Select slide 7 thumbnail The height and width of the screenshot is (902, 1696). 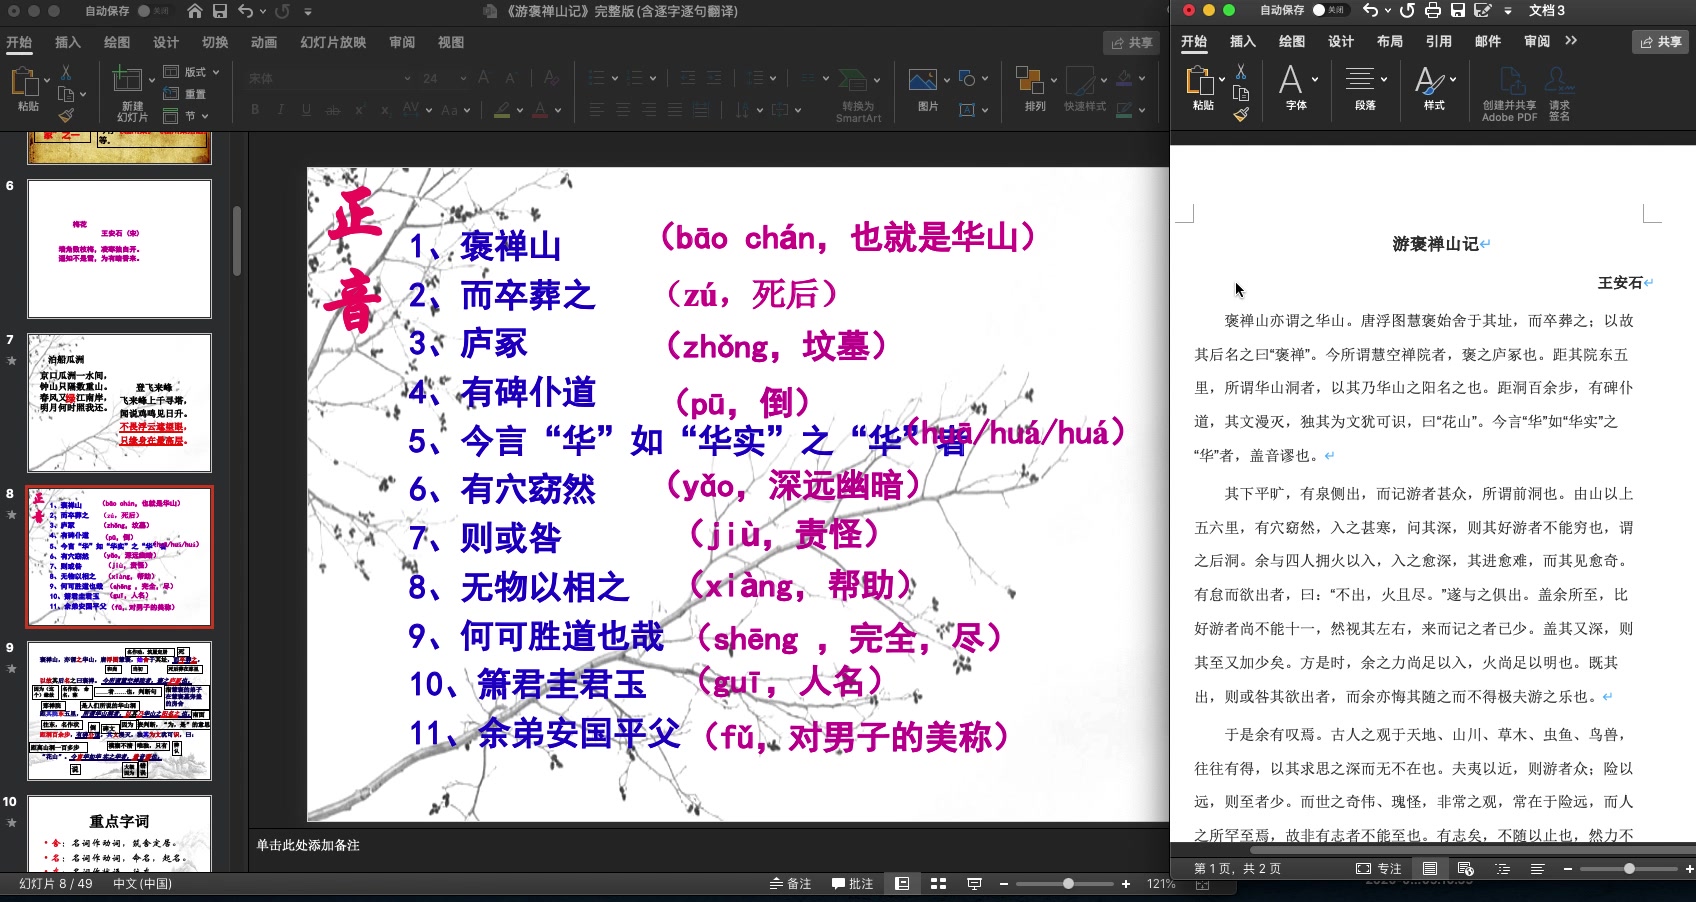pyautogui.click(x=119, y=403)
